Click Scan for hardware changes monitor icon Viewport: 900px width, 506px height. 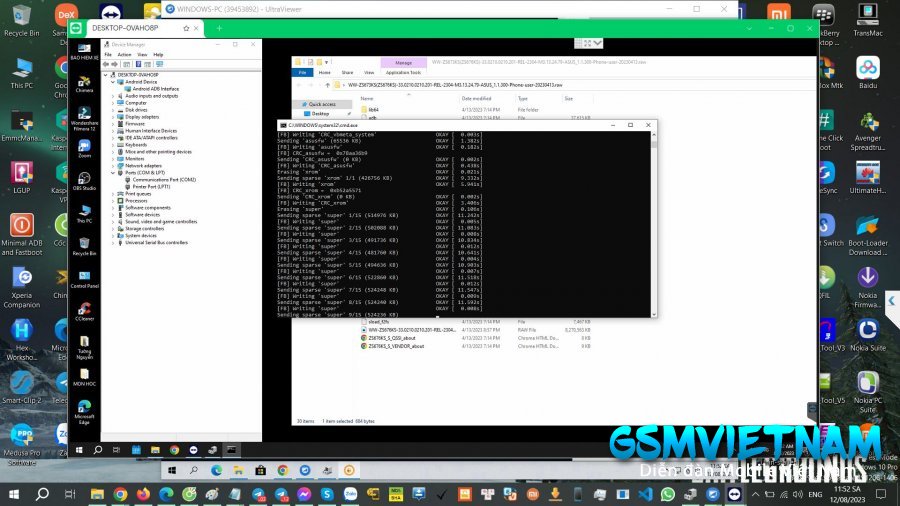(x=160, y=64)
